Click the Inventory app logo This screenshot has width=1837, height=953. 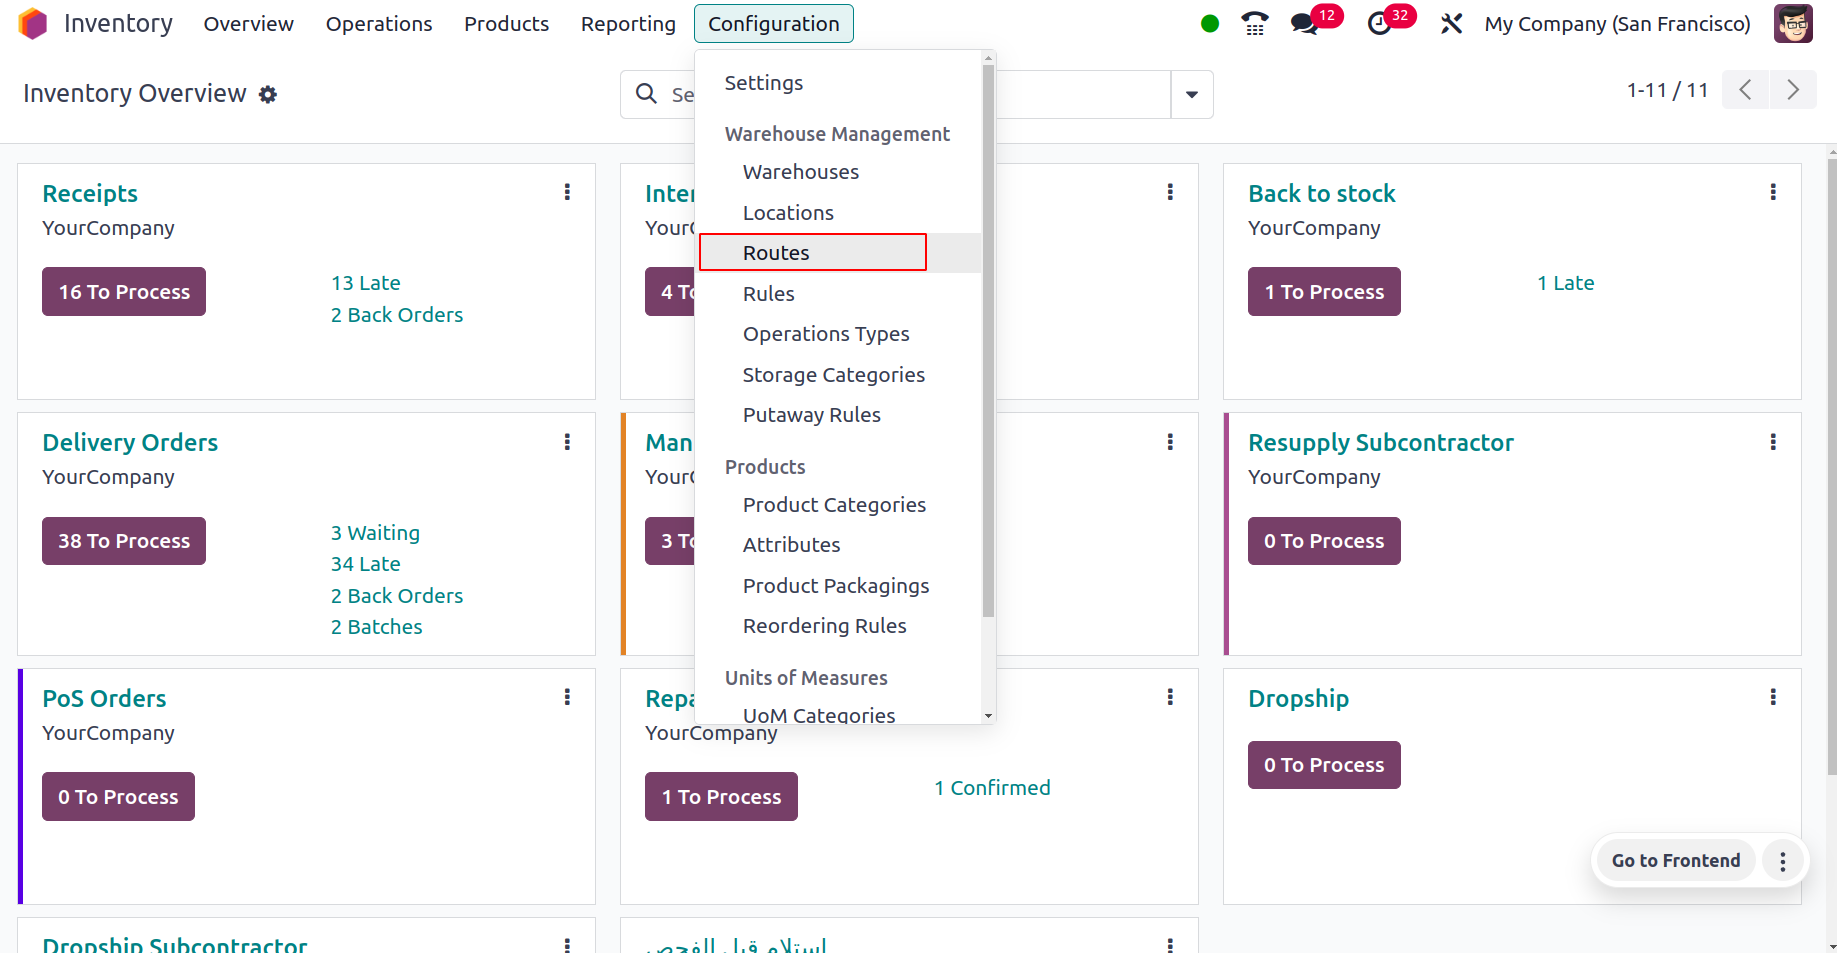32,23
